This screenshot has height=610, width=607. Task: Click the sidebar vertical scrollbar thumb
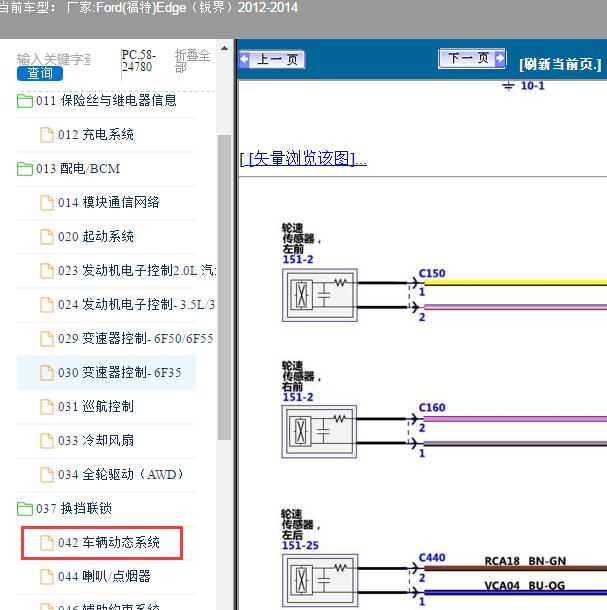pos(225,287)
